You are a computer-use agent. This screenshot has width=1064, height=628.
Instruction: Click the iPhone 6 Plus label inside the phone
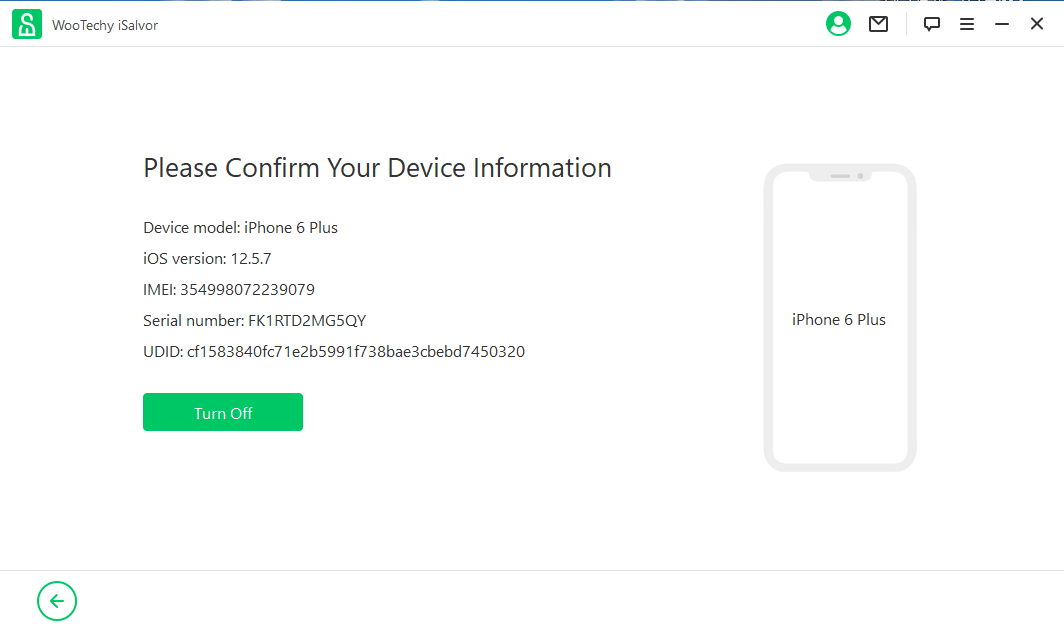pos(839,319)
